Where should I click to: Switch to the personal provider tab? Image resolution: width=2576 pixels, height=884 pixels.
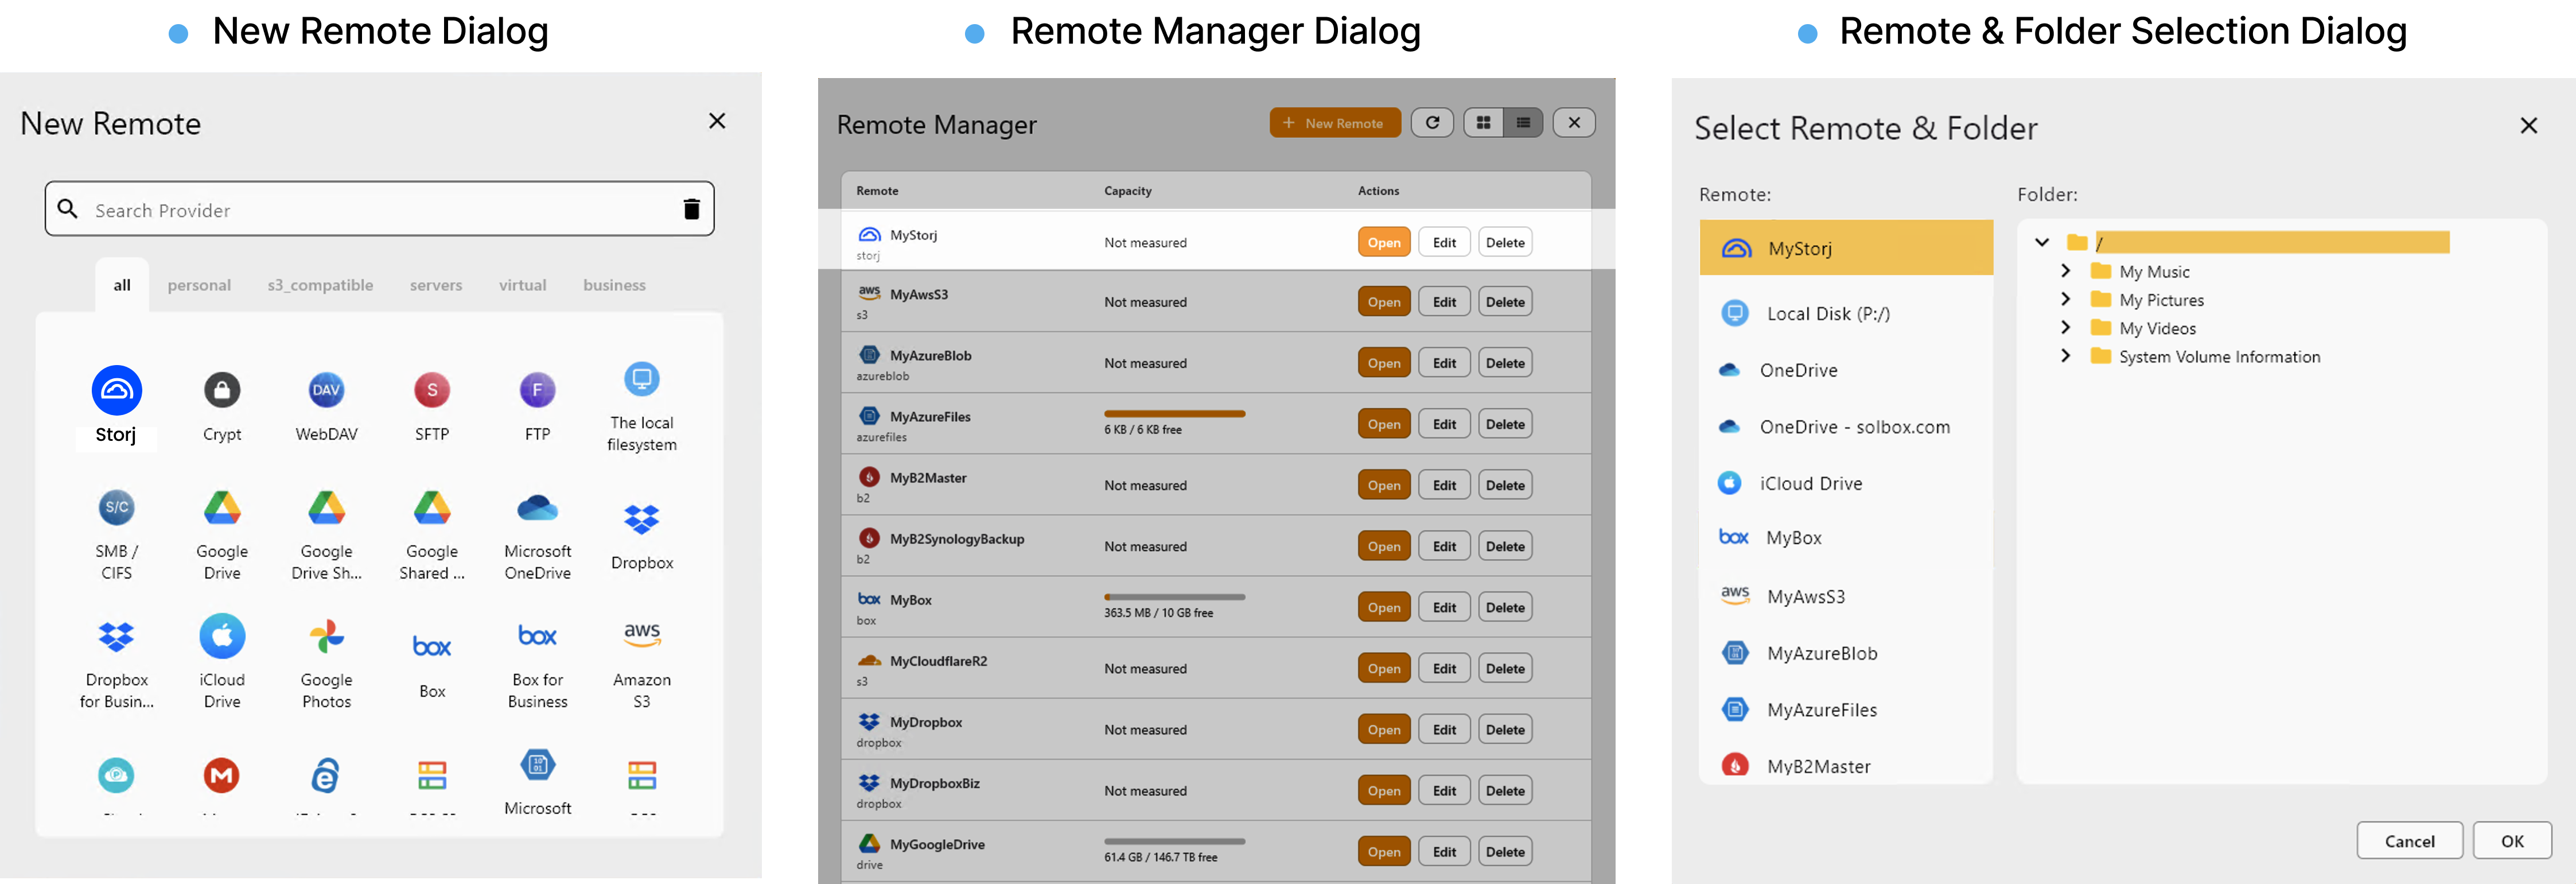coord(199,285)
